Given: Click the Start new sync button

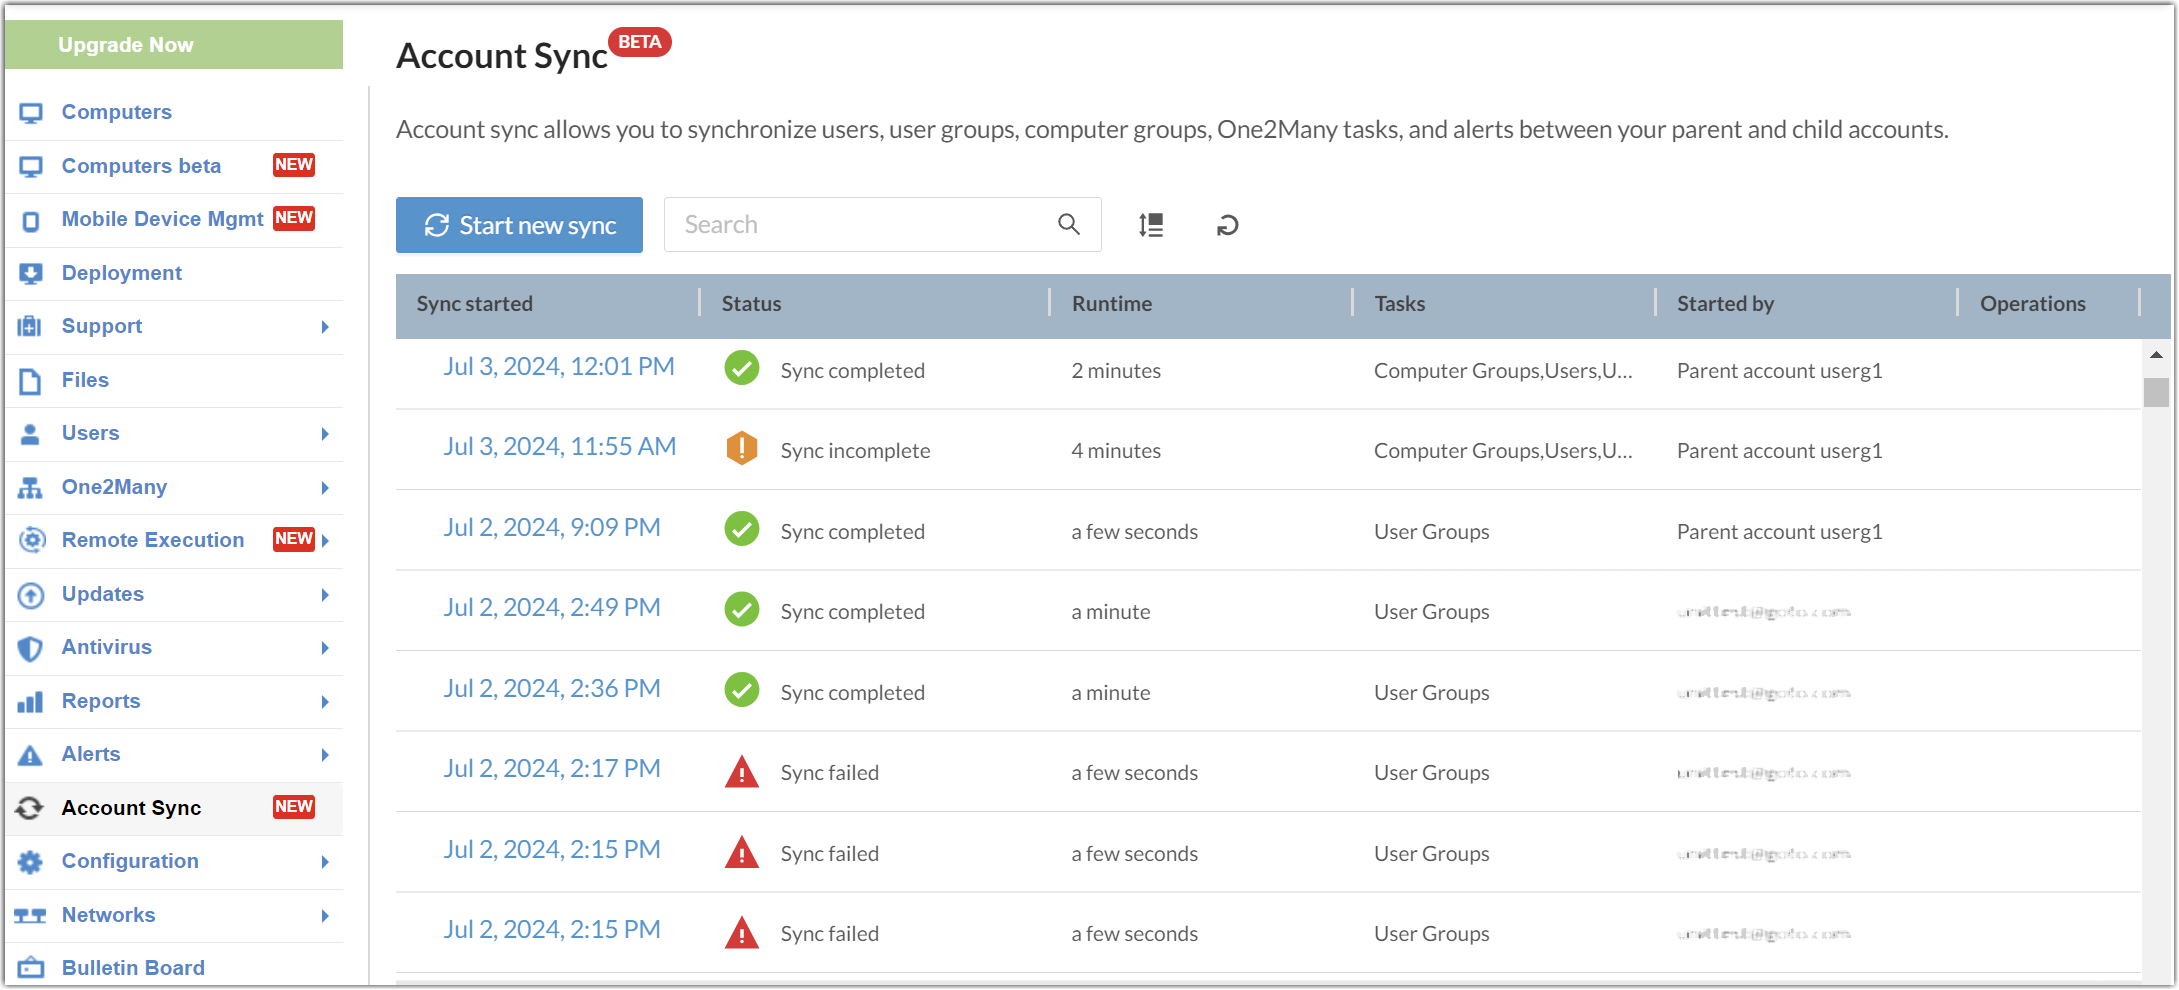Looking at the screenshot, I should pos(519,225).
